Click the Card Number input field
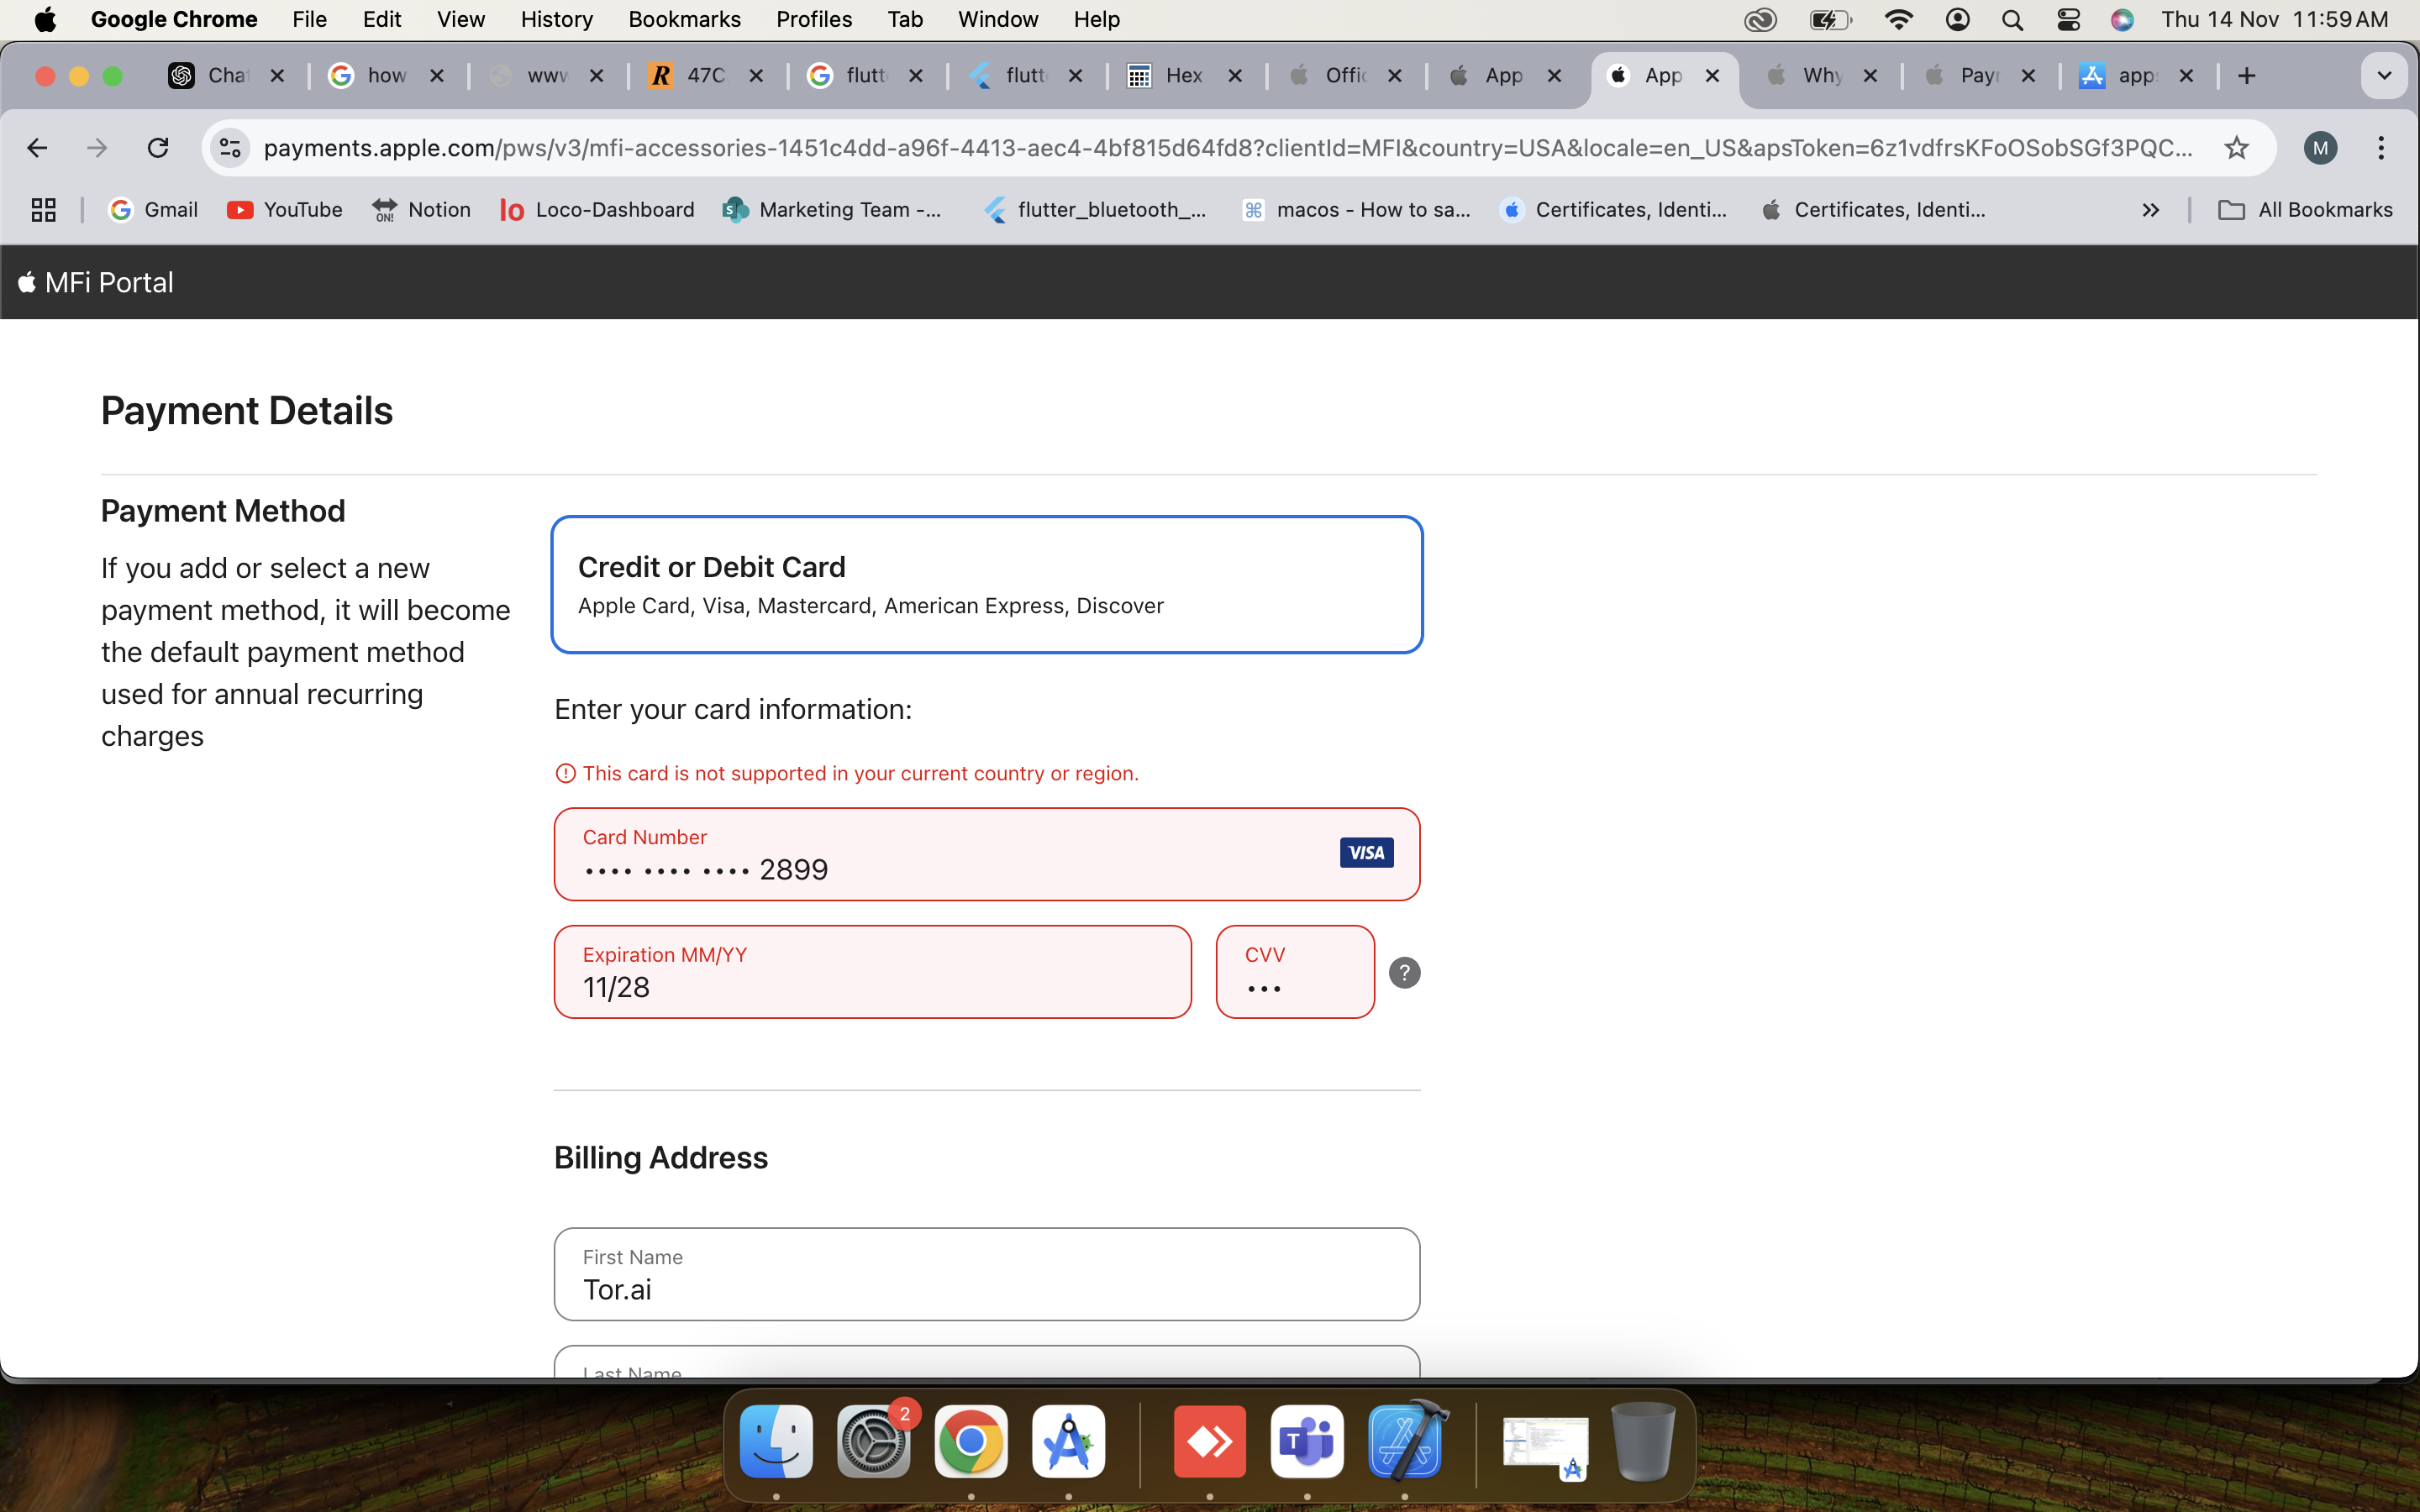 [940, 868]
